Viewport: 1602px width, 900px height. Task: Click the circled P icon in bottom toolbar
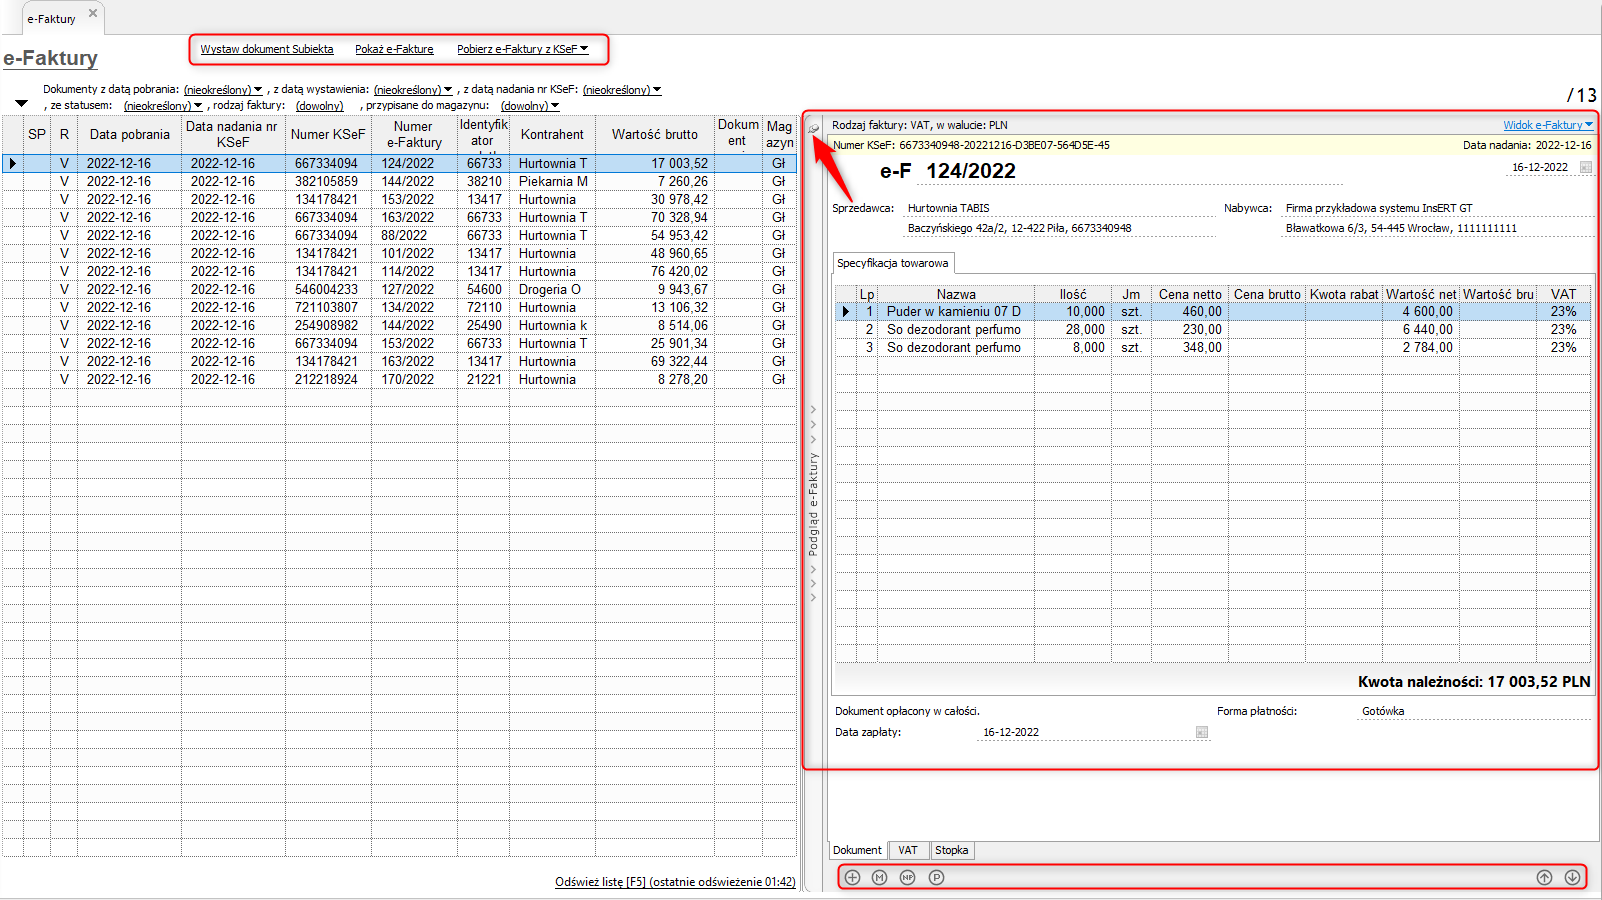[x=936, y=877]
